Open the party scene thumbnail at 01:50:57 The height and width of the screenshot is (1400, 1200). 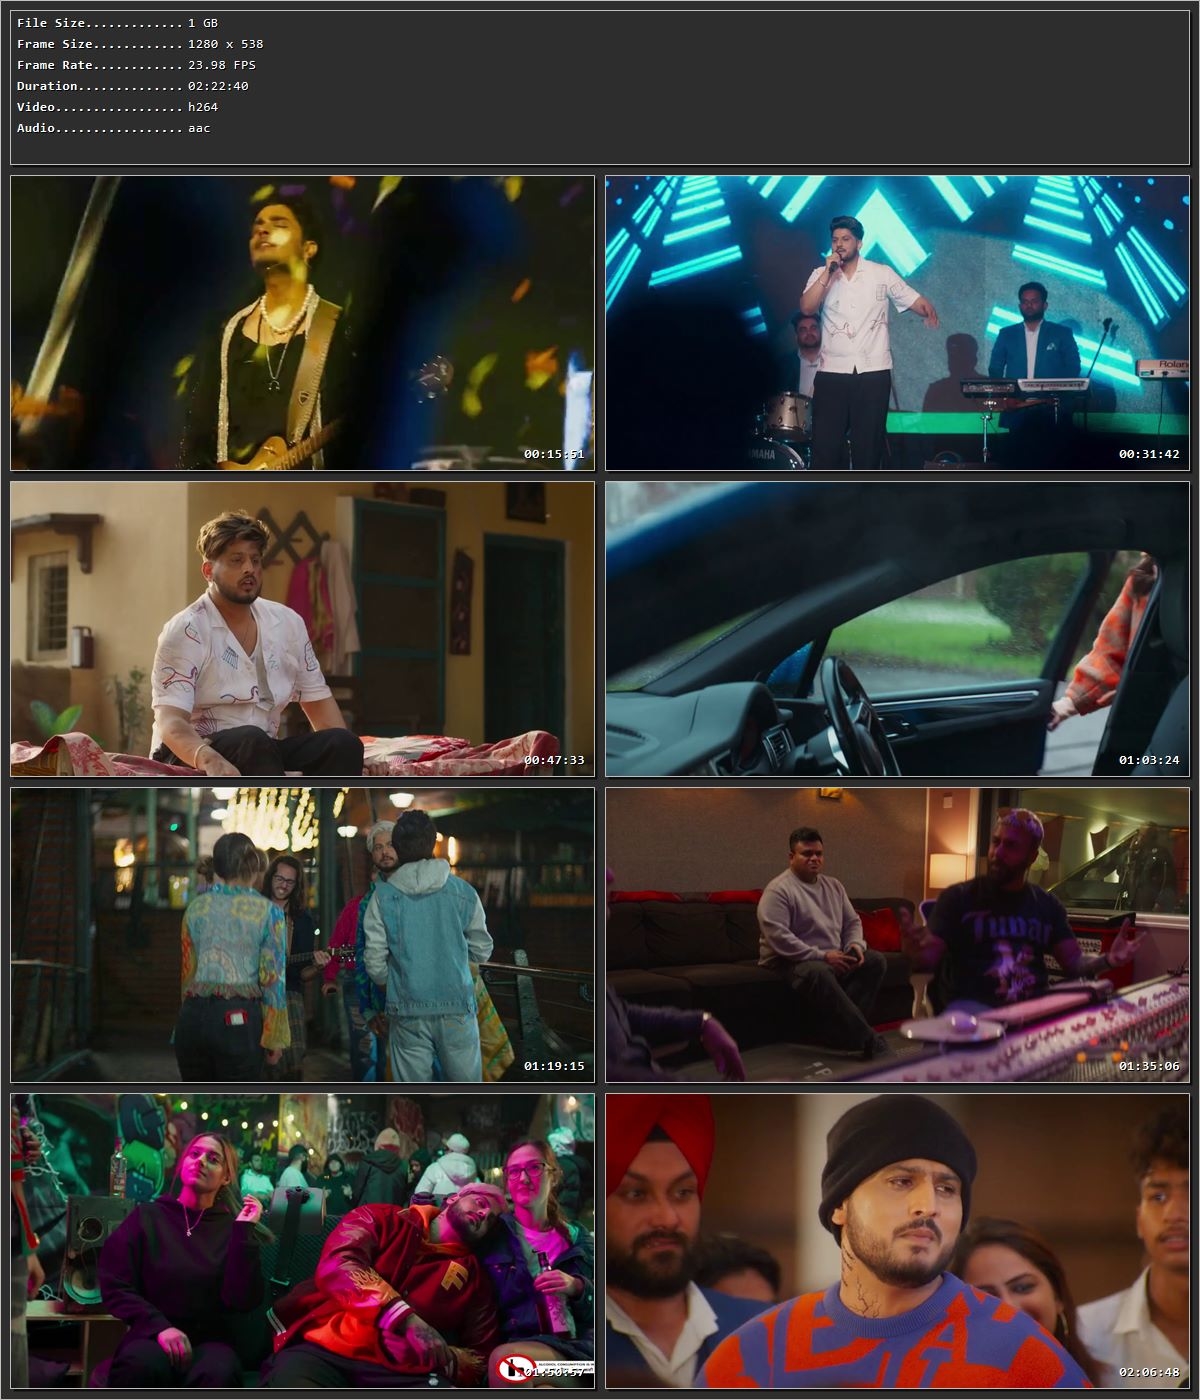pyautogui.click(x=300, y=1245)
